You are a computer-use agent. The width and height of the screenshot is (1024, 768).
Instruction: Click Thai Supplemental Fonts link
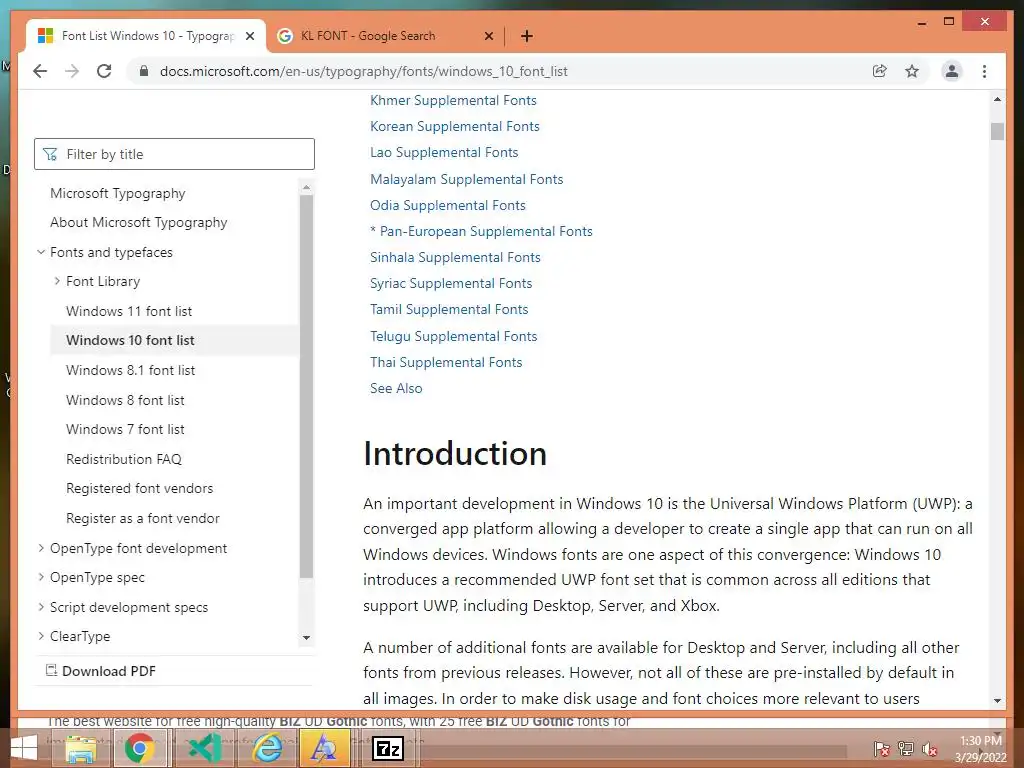[x=446, y=362]
